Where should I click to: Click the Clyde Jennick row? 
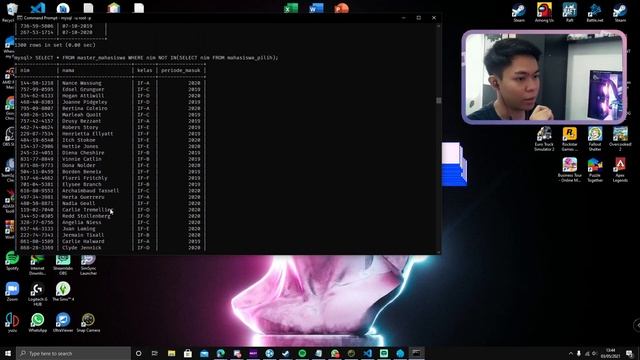pyautogui.click(x=110, y=248)
